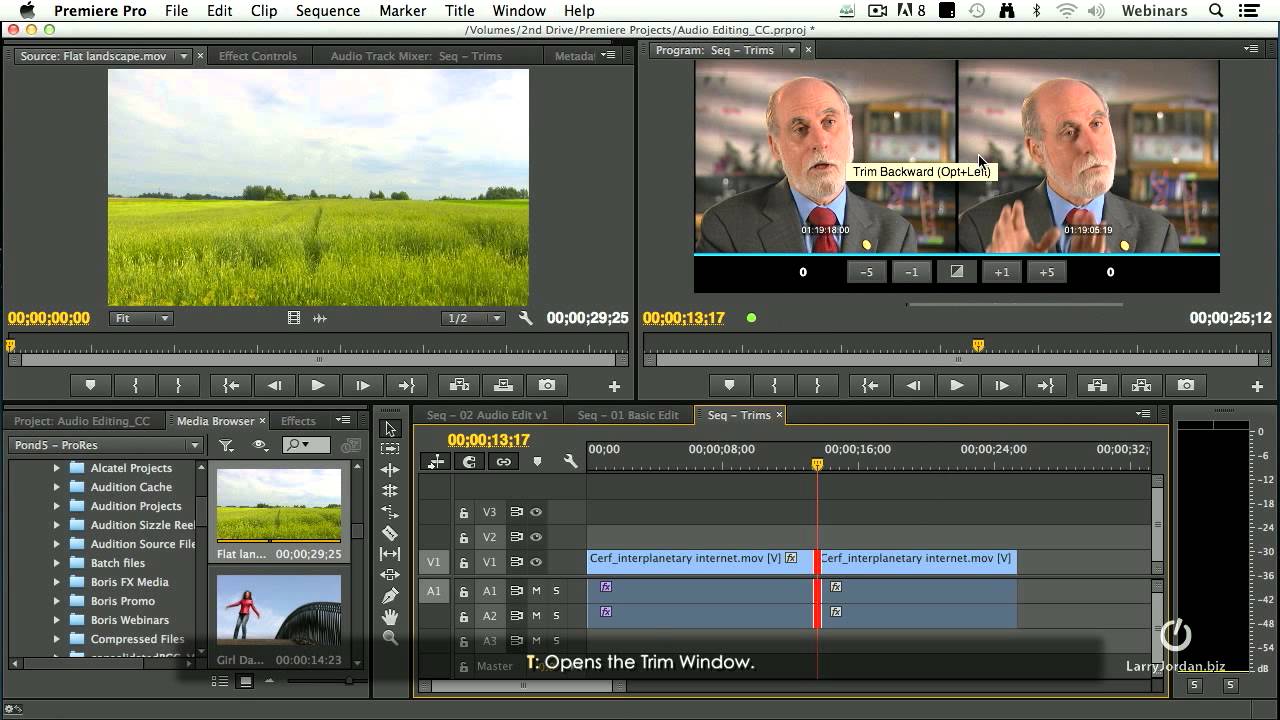This screenshot has height=720, width=1280.
Task: Toggle V1 track visibility eye
Action: 536,562
